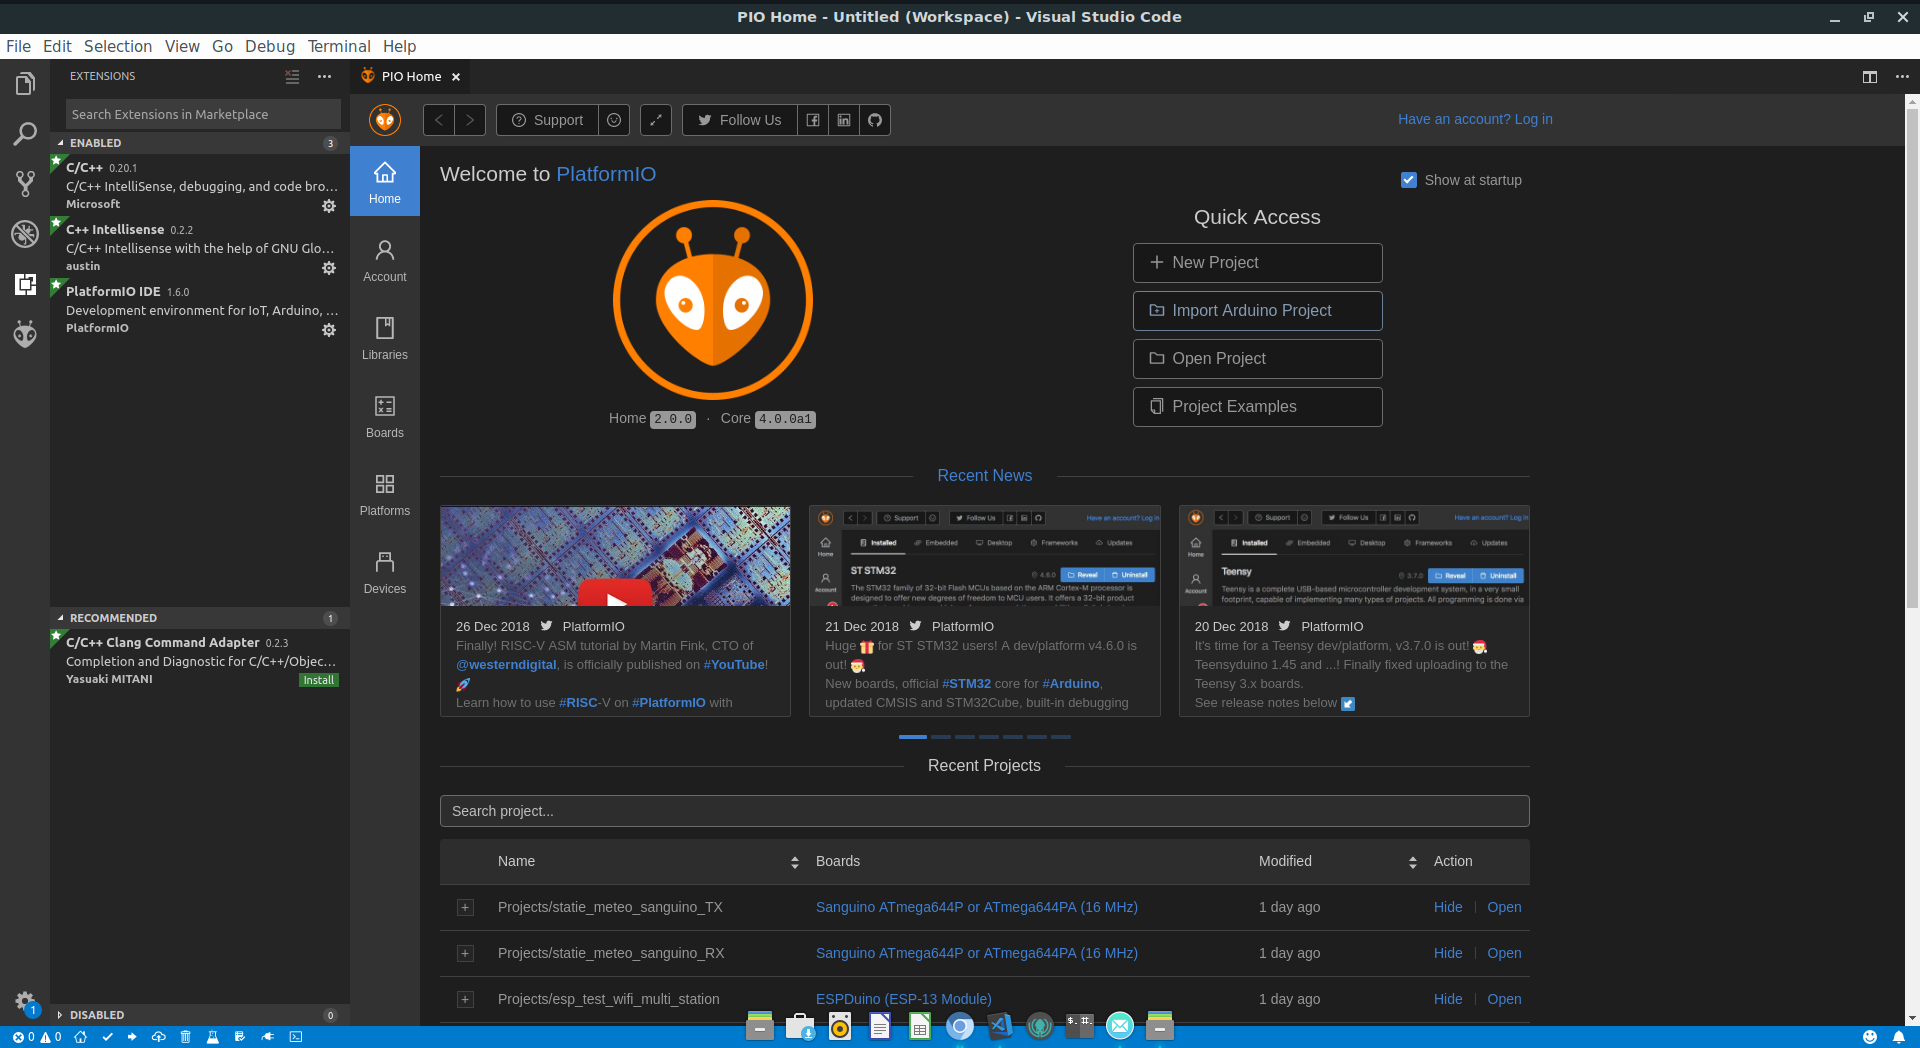Image resolution: width=1920 pixels, height=1048 pixels.
Task: Go back with PIO Home back arrow
Action: pyautogui.click(x=438, y=120)
